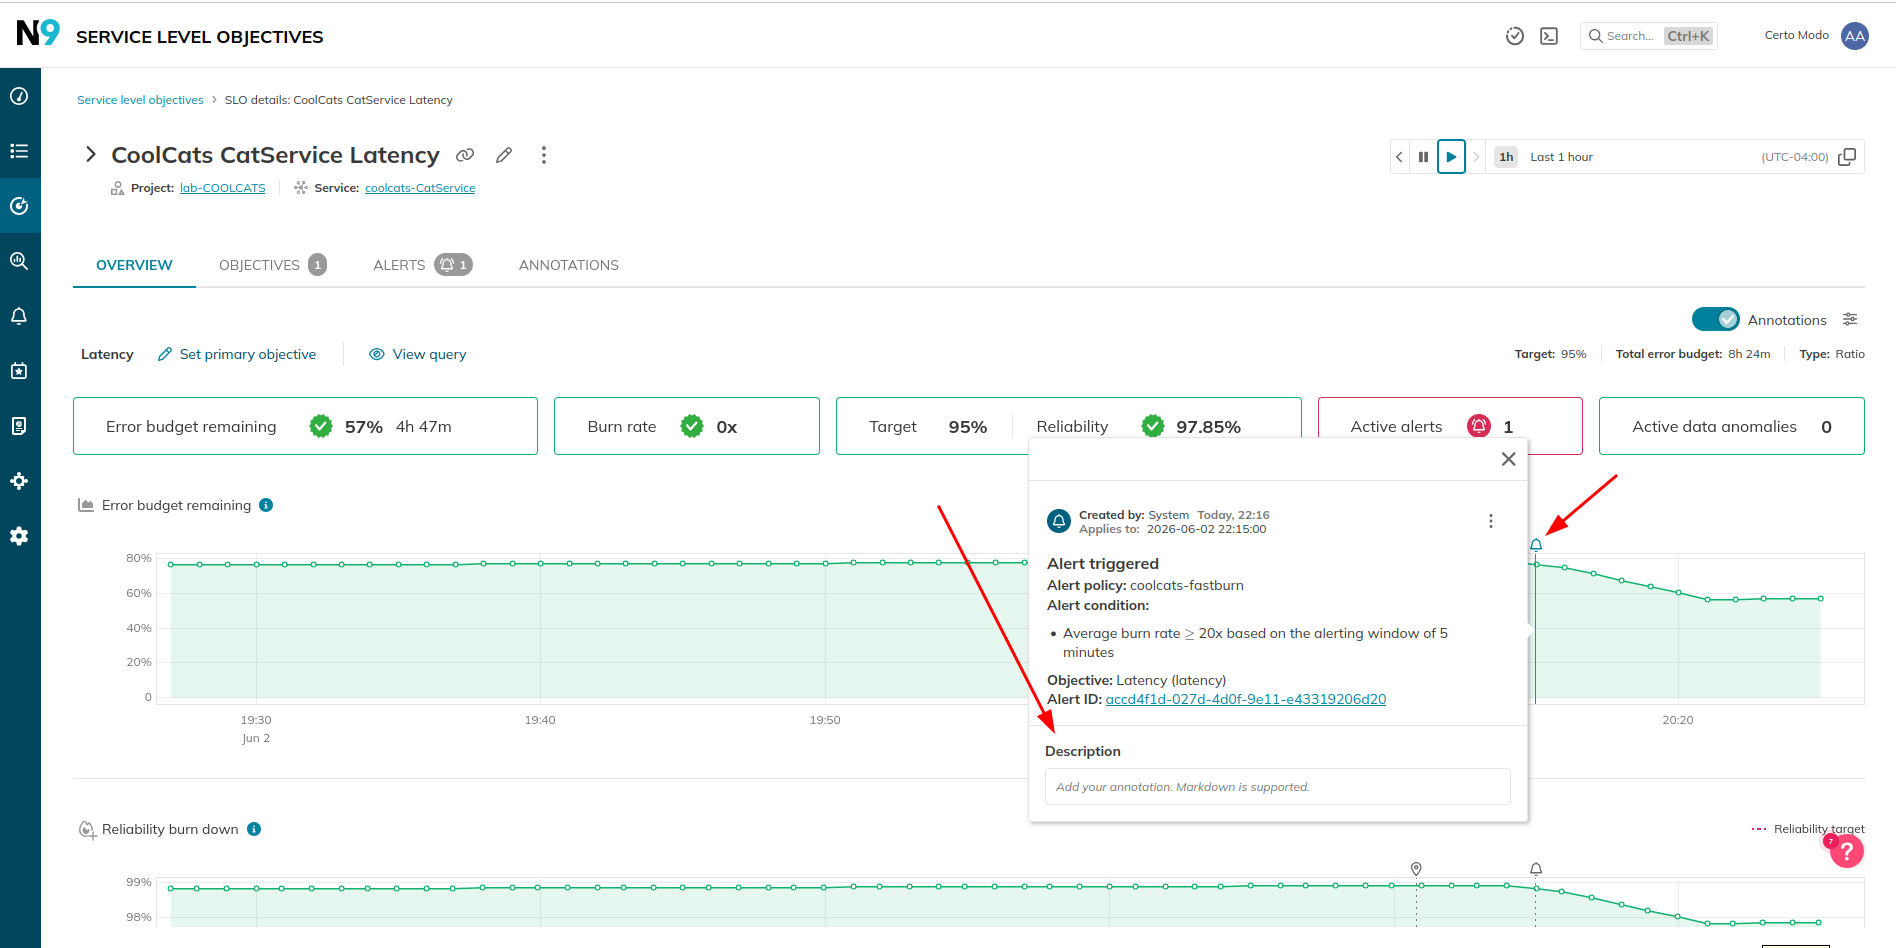
Task: Click the search box in header
Action: (x=1649, y=36)
